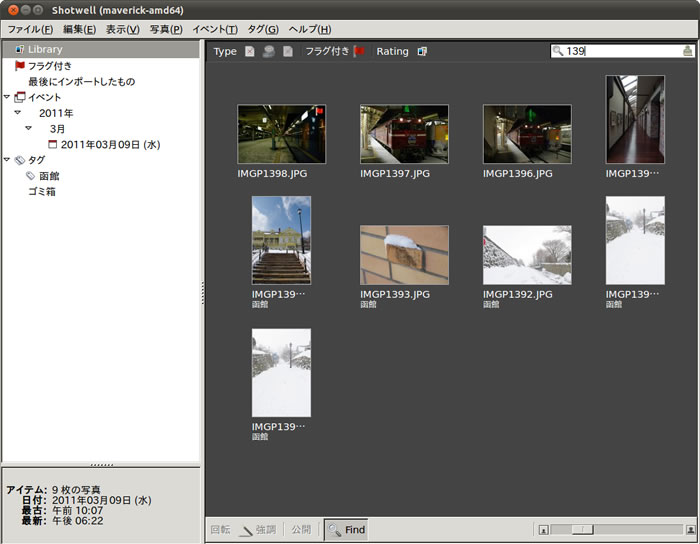
Task: Click the thumbnail zoom slider handle
Action: pos(583,530)
